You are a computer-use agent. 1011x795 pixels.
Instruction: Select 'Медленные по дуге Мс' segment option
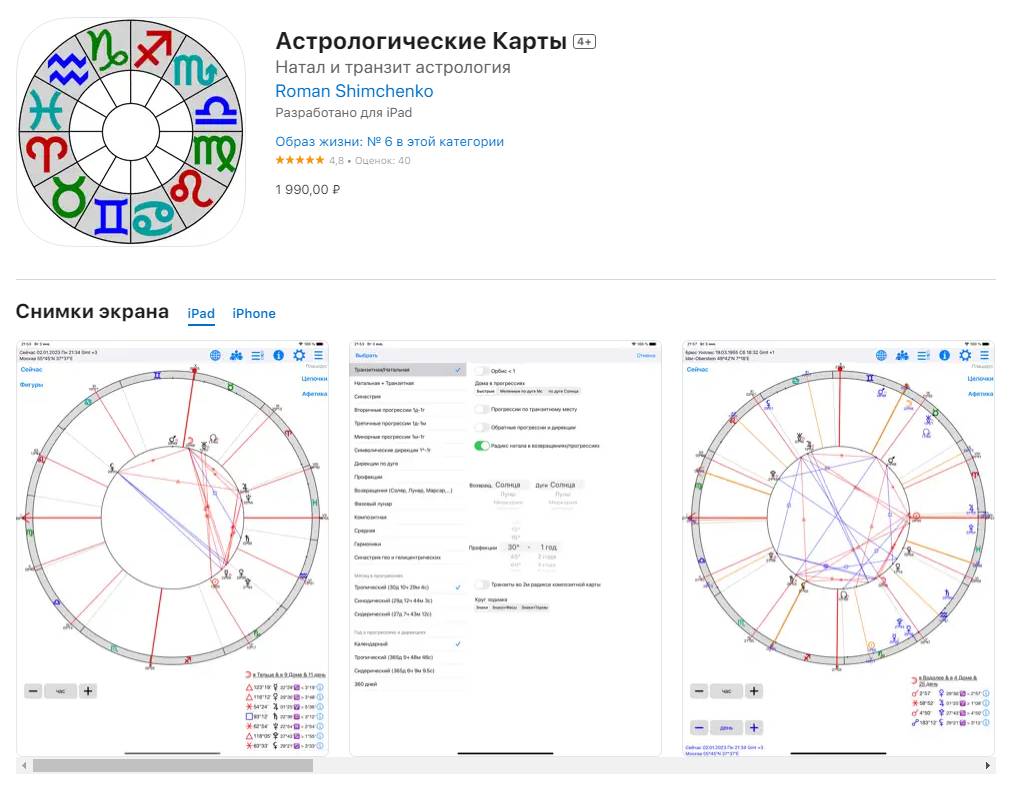click(521, 391)
